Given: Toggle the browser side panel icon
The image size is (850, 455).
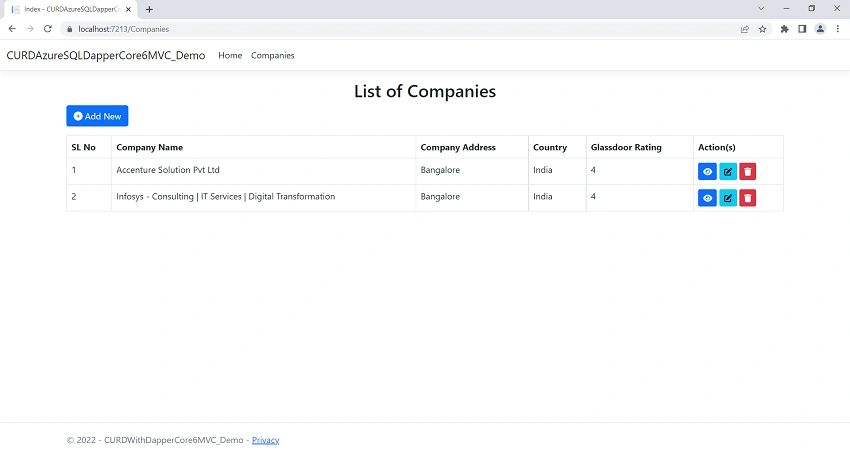Looking at the screenshot, I should tap(802, 29).
